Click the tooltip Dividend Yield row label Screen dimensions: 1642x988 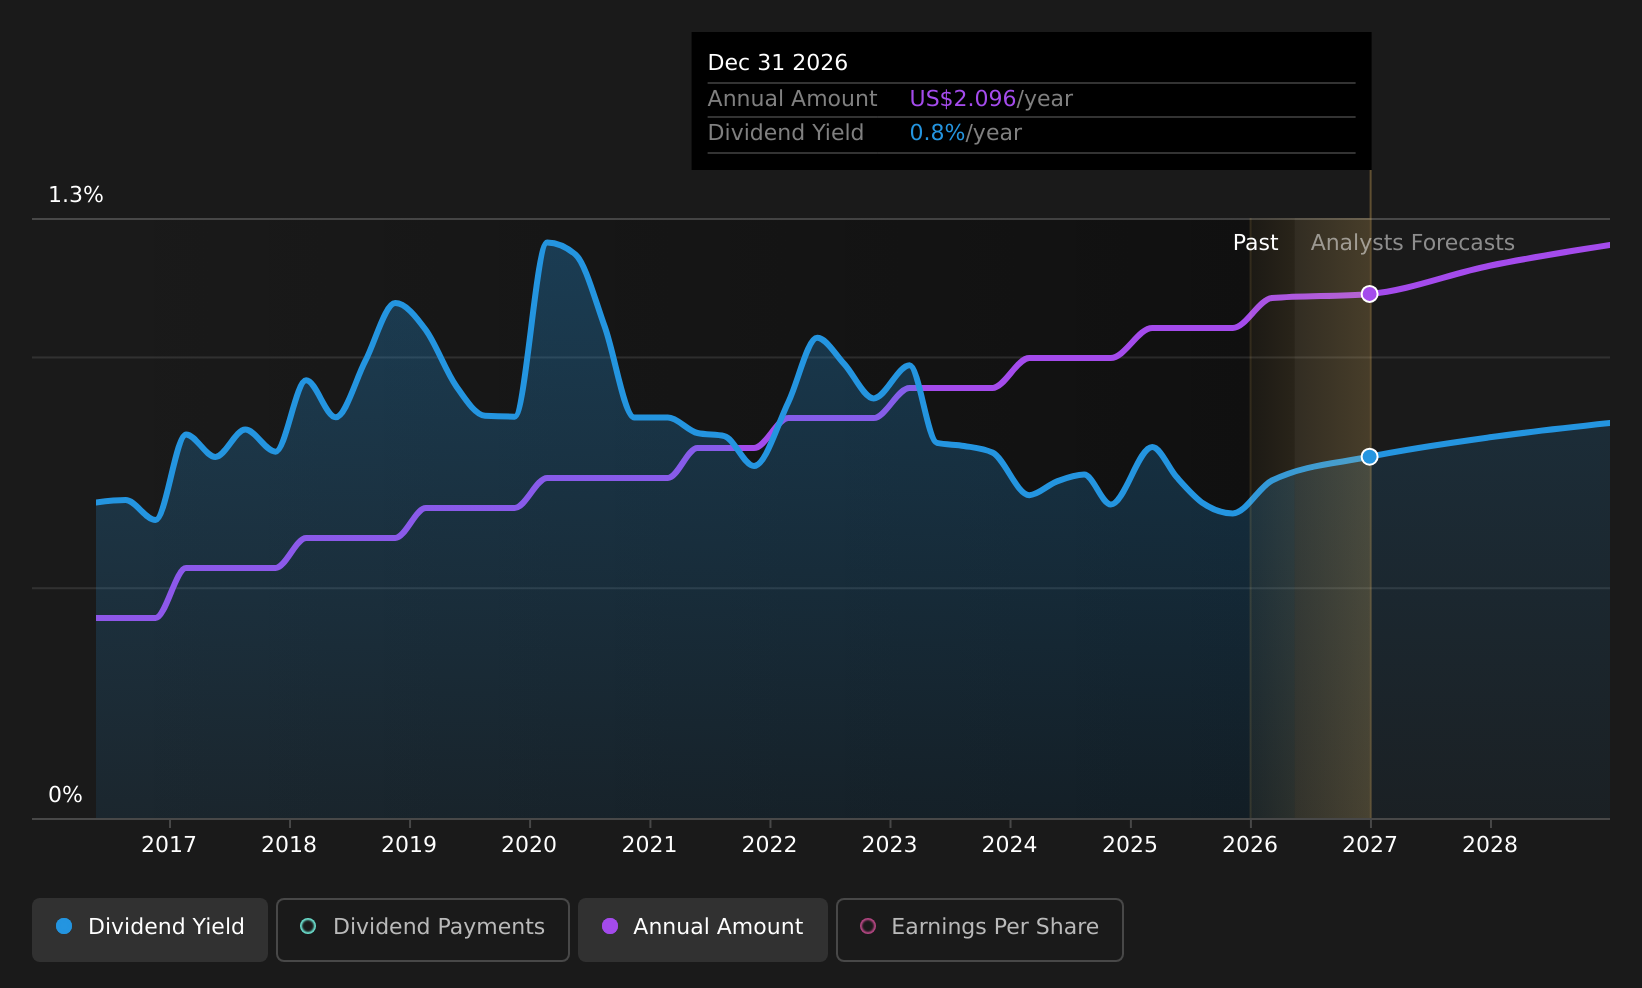[785, 133]
